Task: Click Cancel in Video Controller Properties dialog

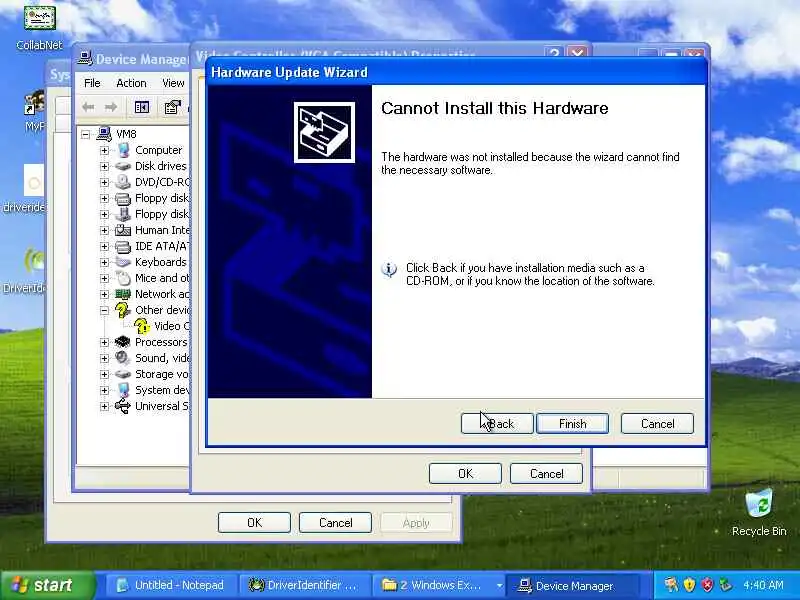Action: [546, 473]
